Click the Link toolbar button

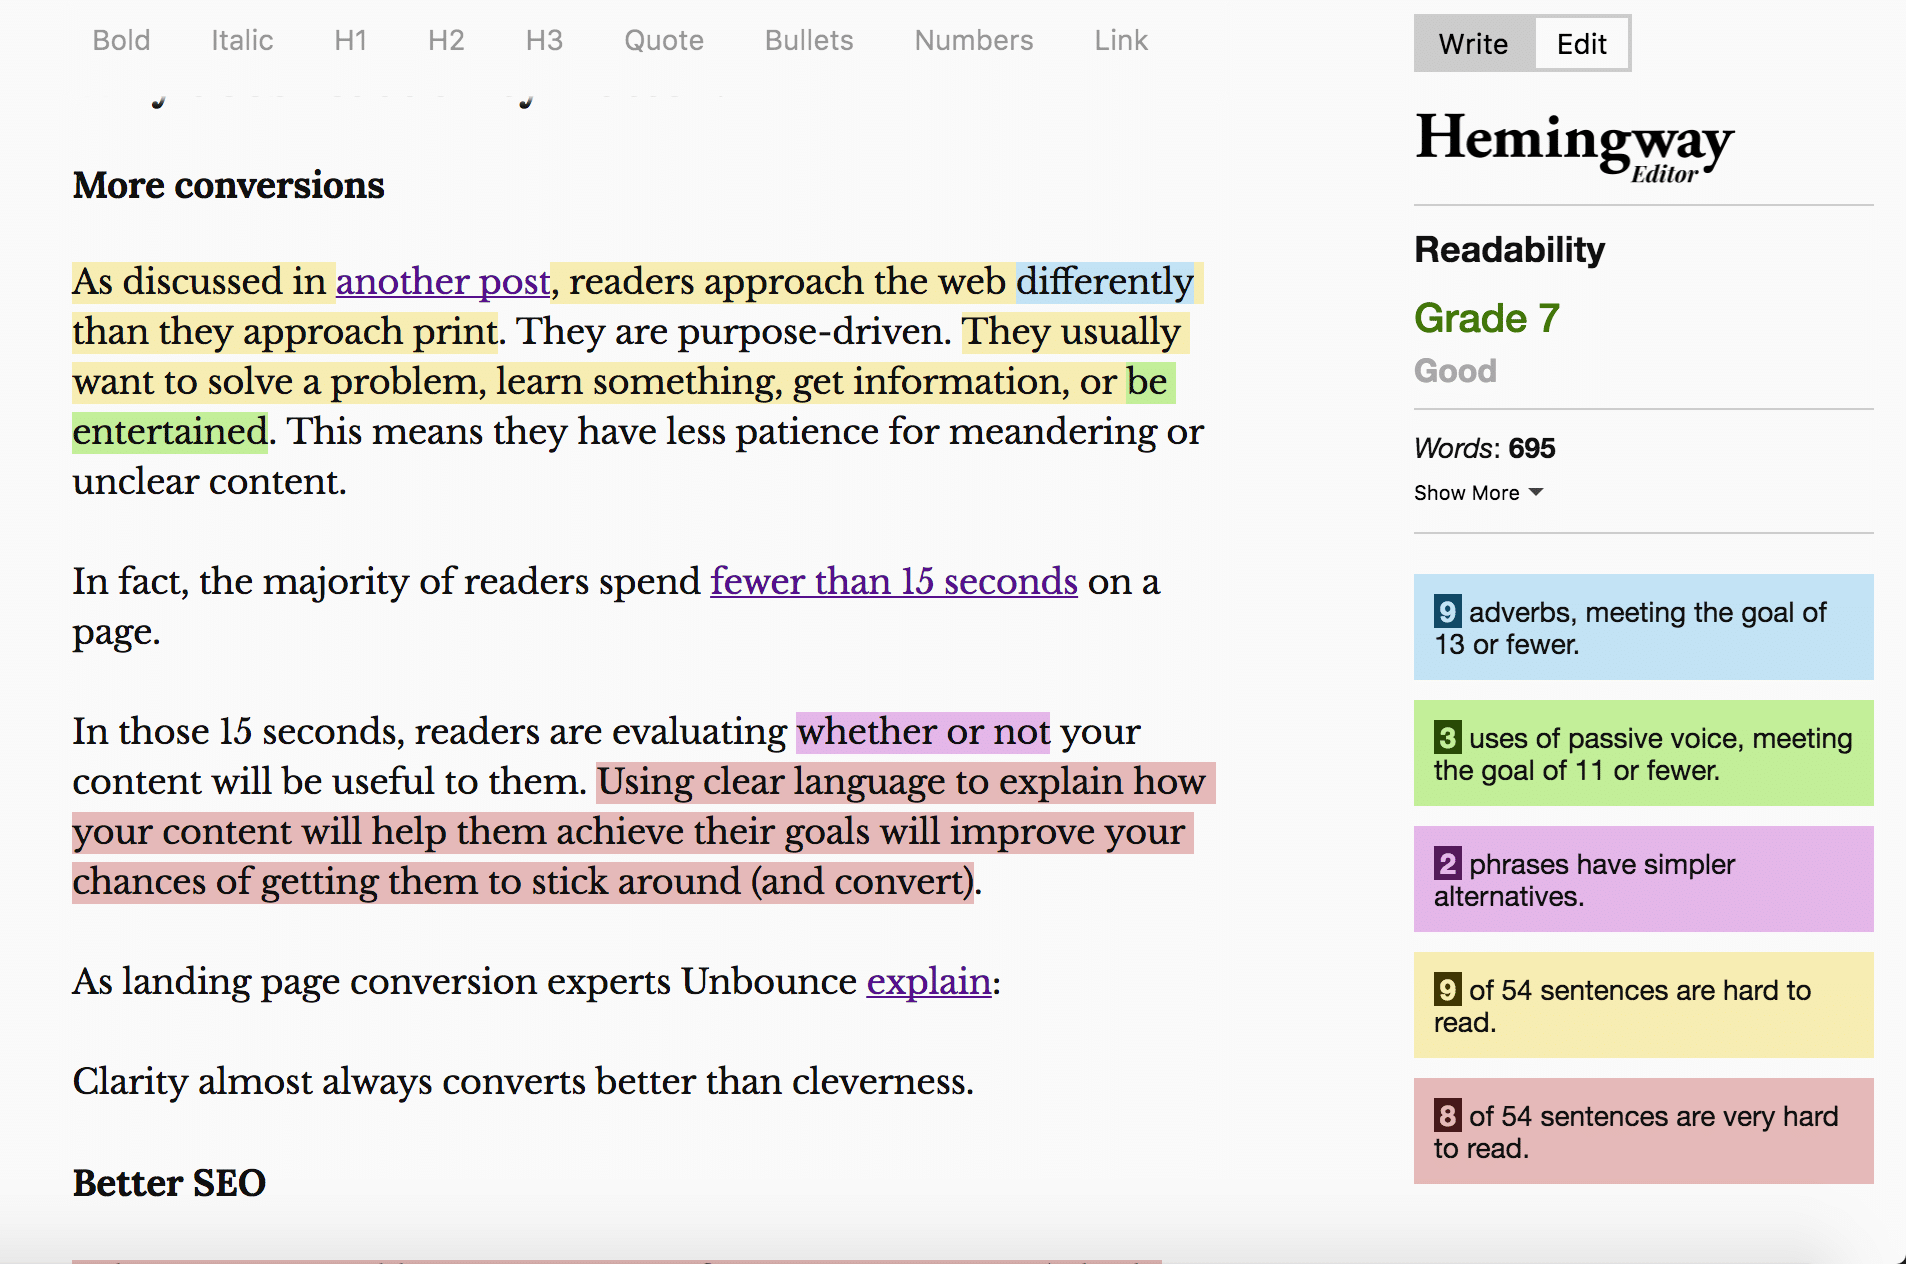pyautogui.click(x=1121, y=41)
